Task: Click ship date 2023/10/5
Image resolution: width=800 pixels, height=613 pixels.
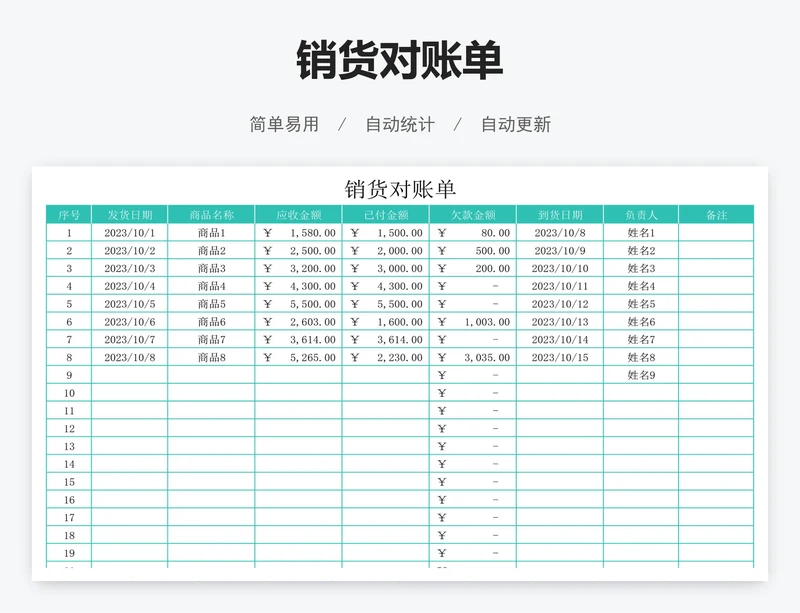Action: [130, 304]
